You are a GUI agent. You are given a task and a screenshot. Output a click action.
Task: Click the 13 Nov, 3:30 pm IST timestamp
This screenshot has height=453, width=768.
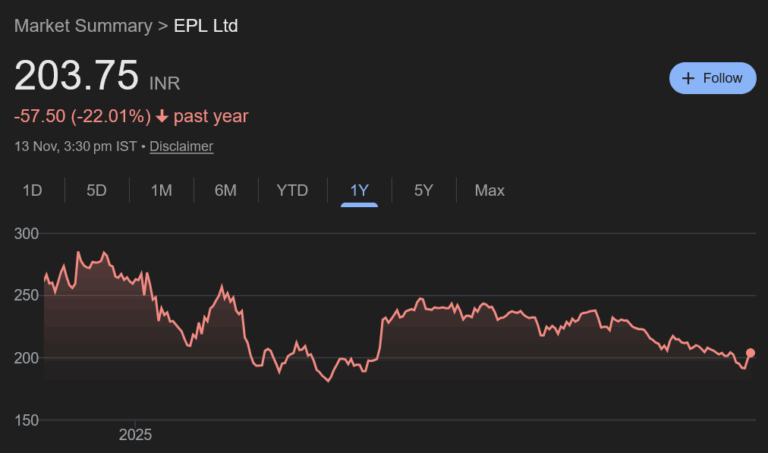(75, 146)
